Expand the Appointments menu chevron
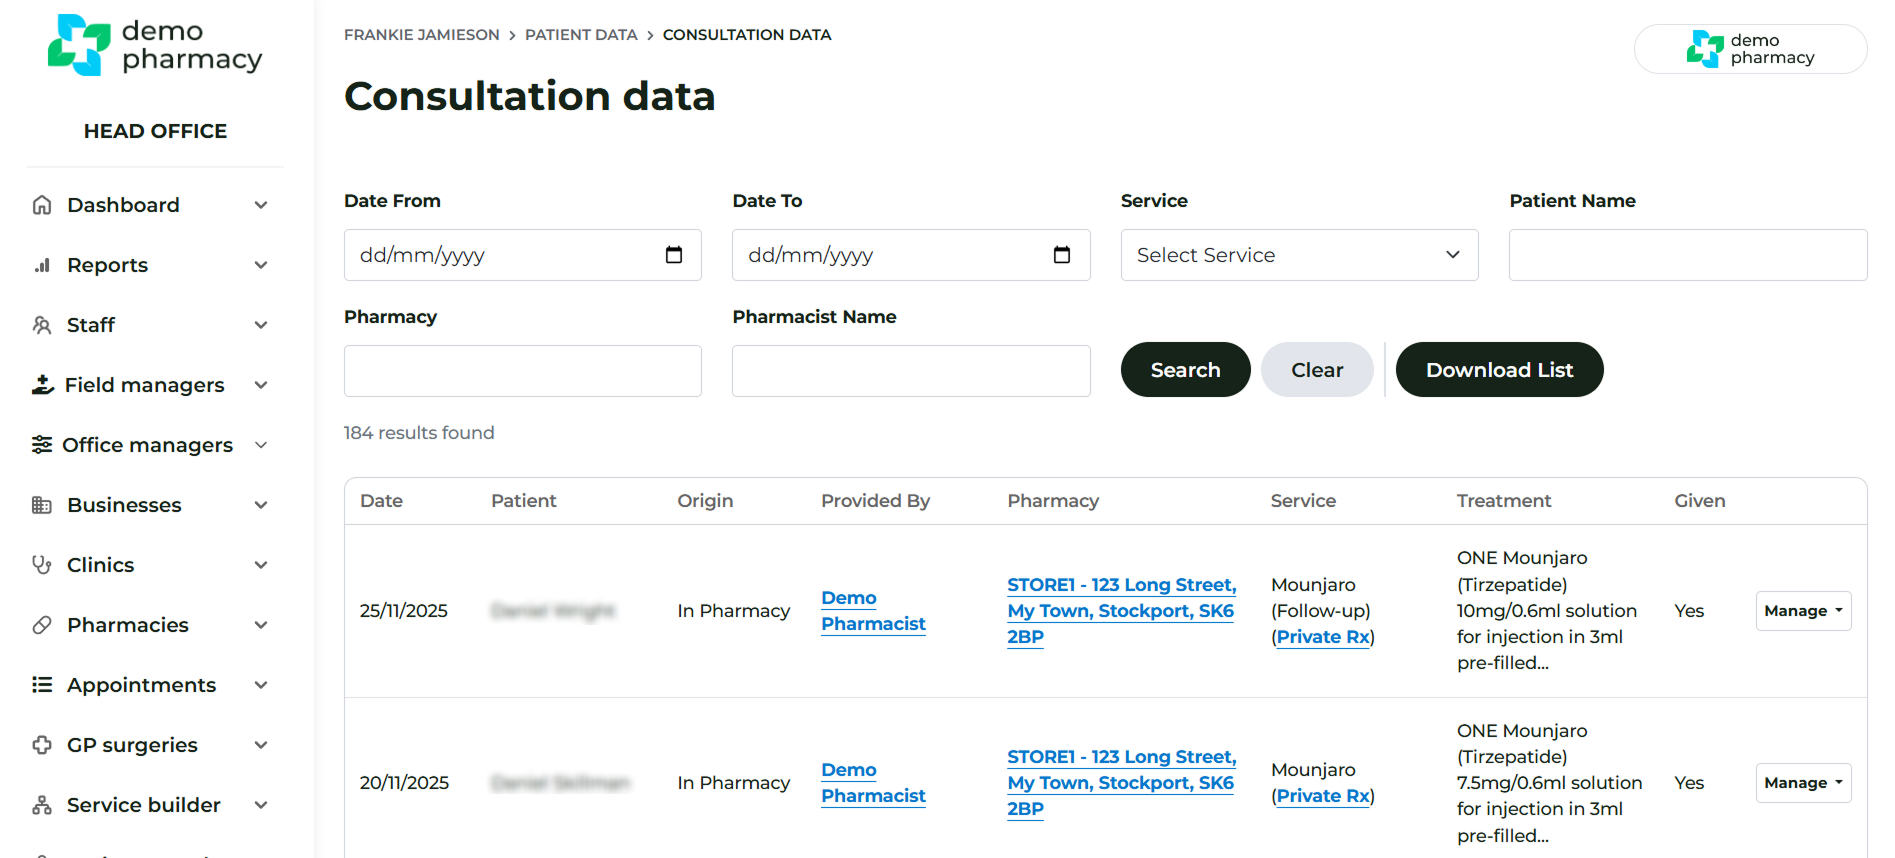Image resolution: width=1895 pixels, height=858 pixels. coord(261,685)
